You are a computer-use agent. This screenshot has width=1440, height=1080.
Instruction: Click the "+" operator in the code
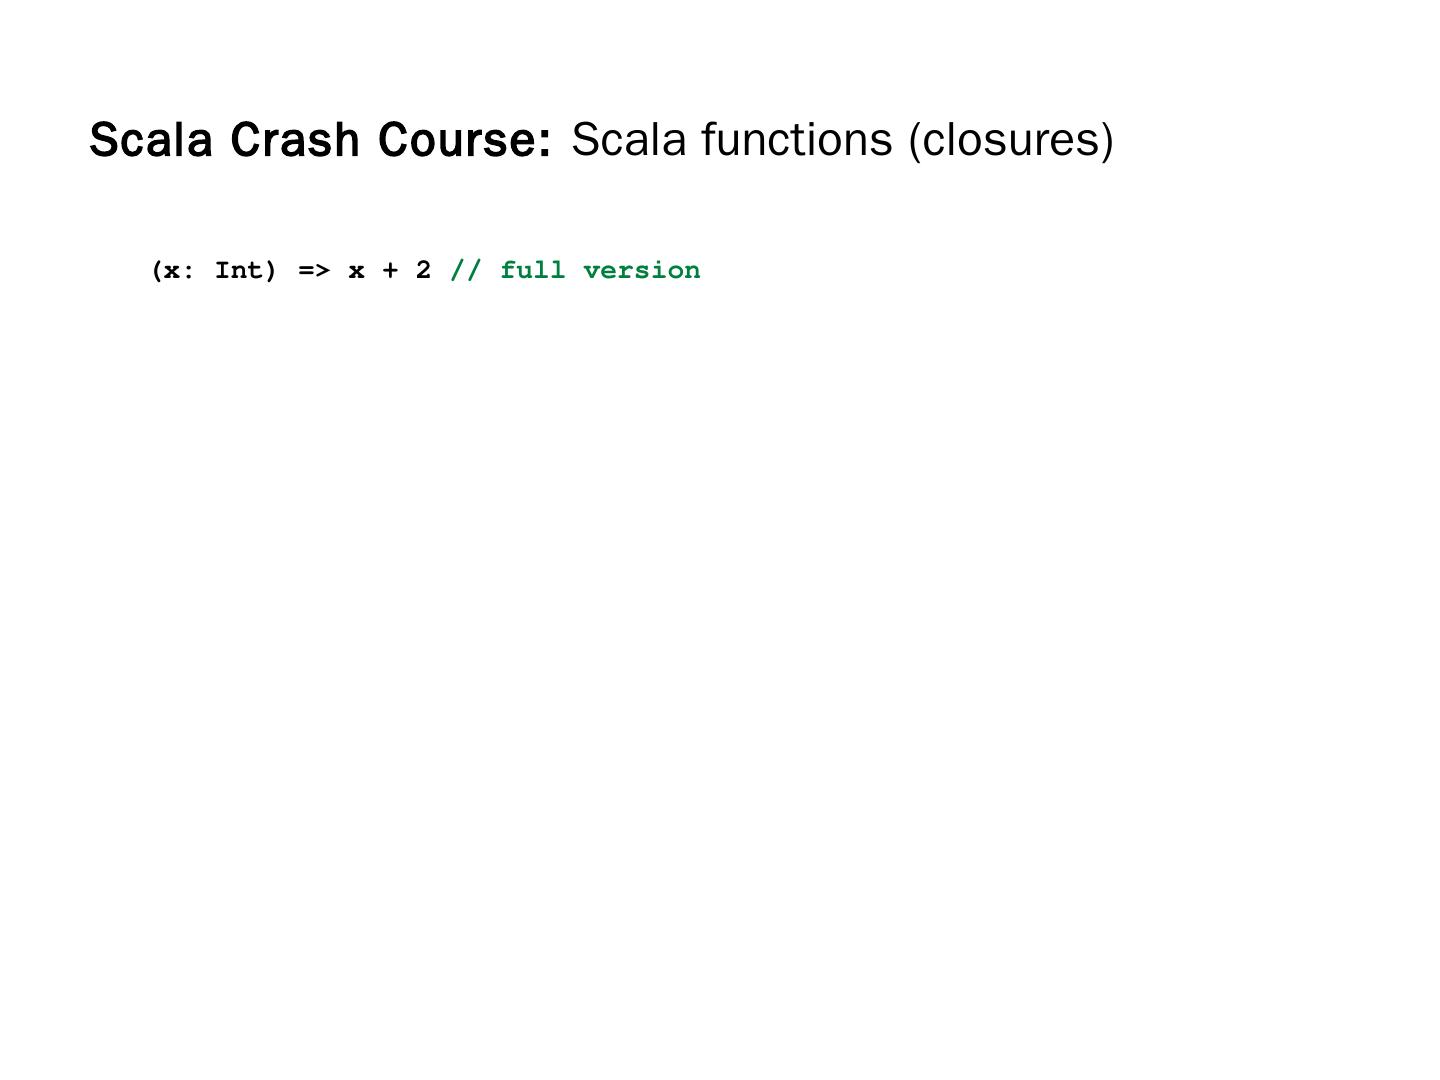(389, 271)
